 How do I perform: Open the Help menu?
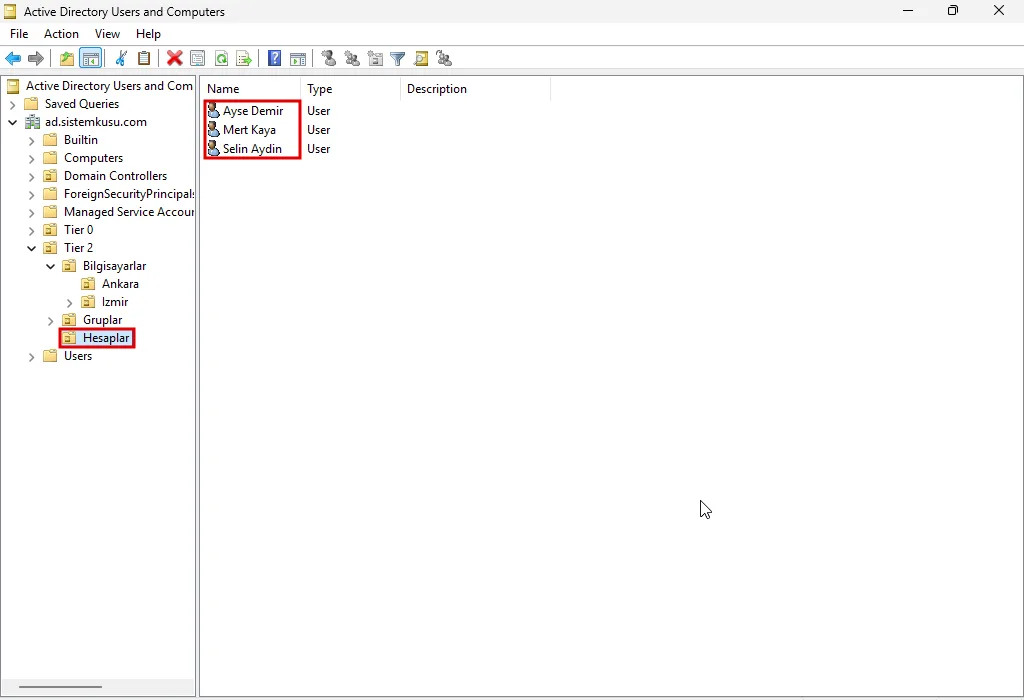pyautogui.click(x=148, y=34)
